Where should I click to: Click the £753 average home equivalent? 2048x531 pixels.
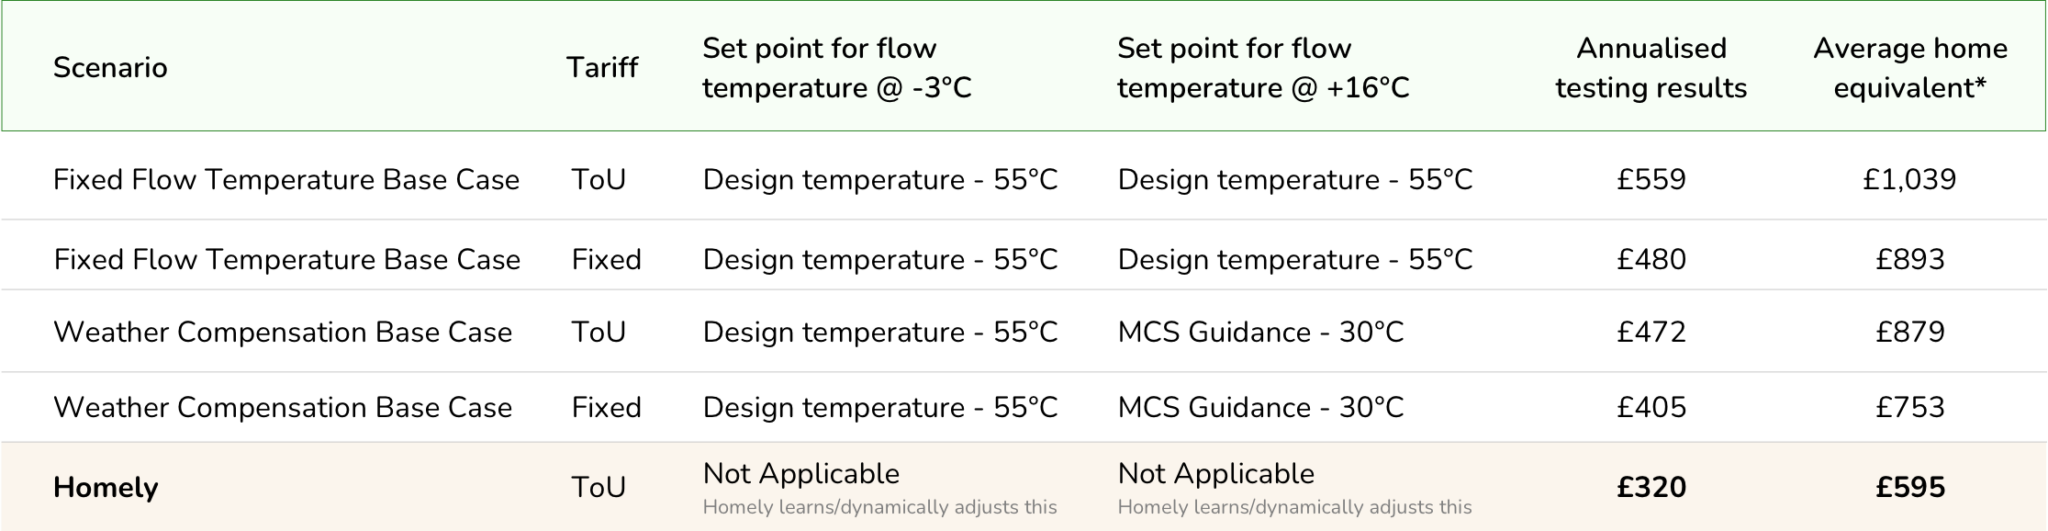coord(1910,407)
